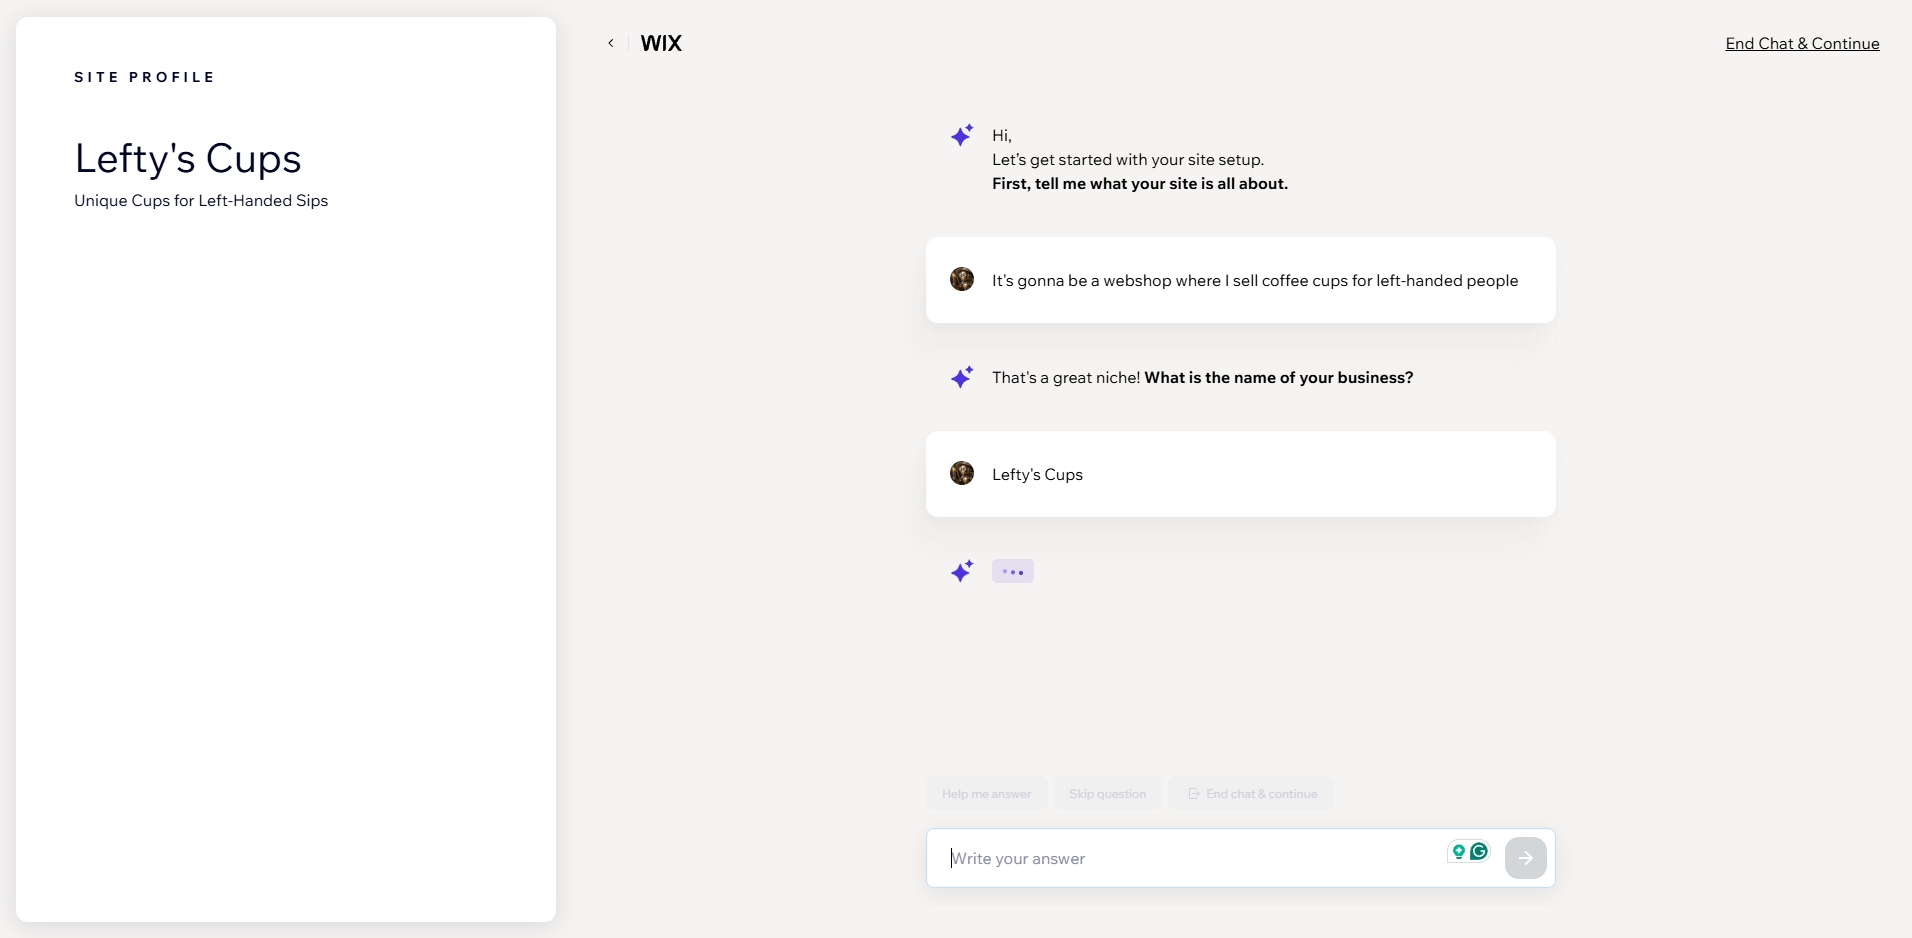The image size is (1912, 938).
Task: Click the AI sparkle icon beside the greeting
Action: click(962, 135)
